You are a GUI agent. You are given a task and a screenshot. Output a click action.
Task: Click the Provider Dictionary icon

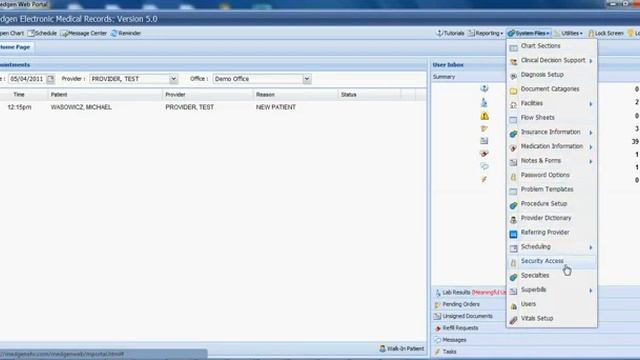(513, 220)
